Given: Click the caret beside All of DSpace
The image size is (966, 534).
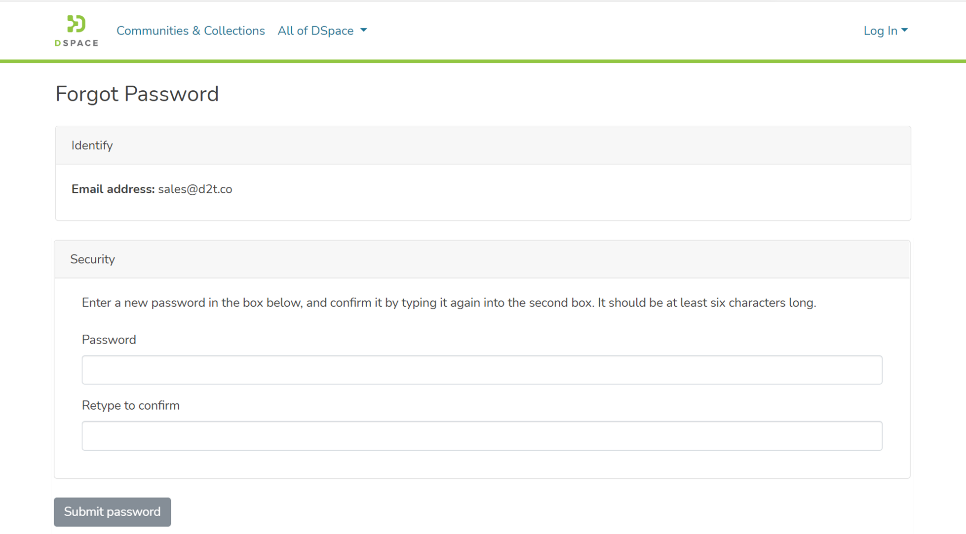Looking at the screenshot, I should click(364, 31).
